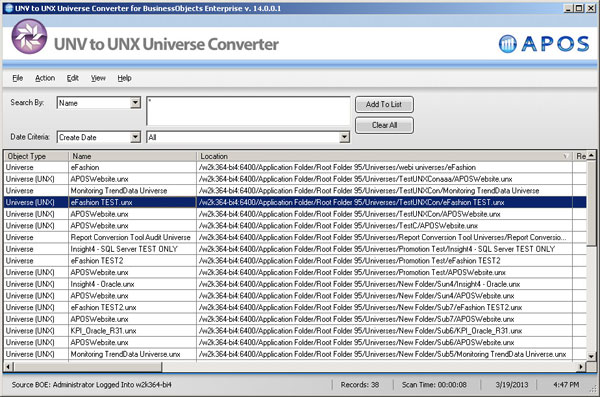Click the horizontal scrollbar thumb

pos(87,367)
